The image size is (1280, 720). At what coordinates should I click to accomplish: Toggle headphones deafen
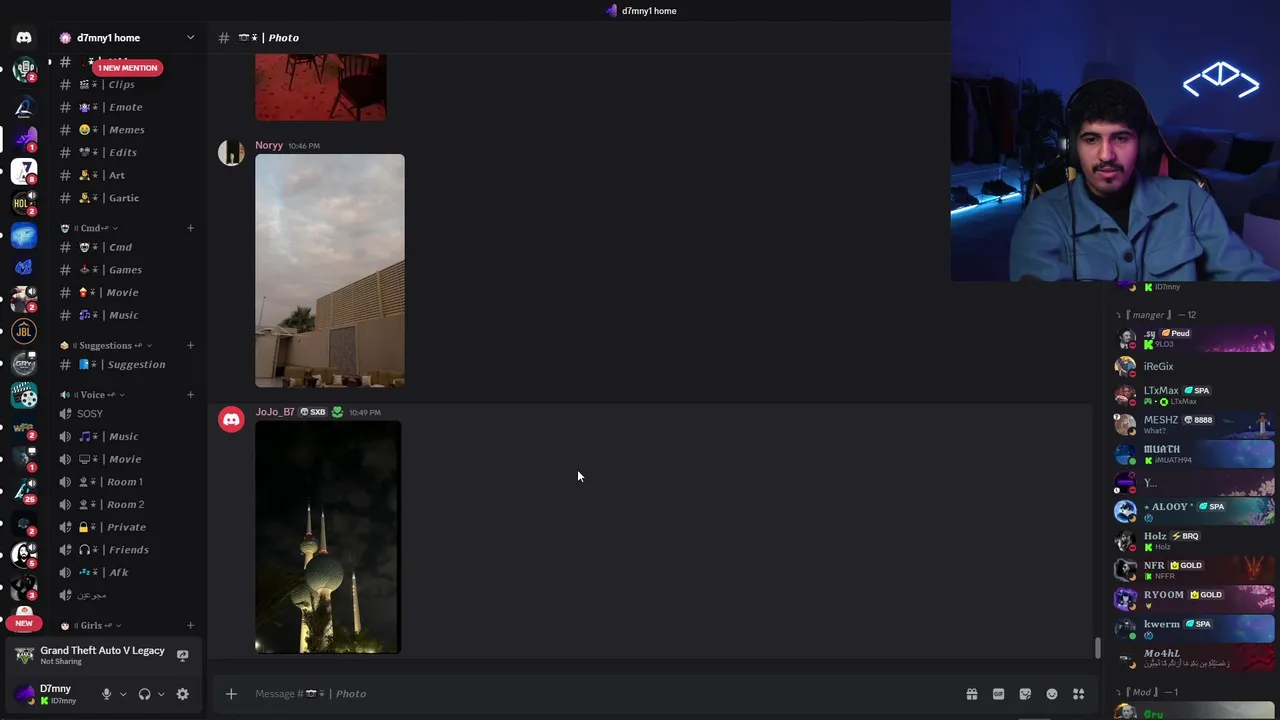pyautogui.click(x=144, y=694)
